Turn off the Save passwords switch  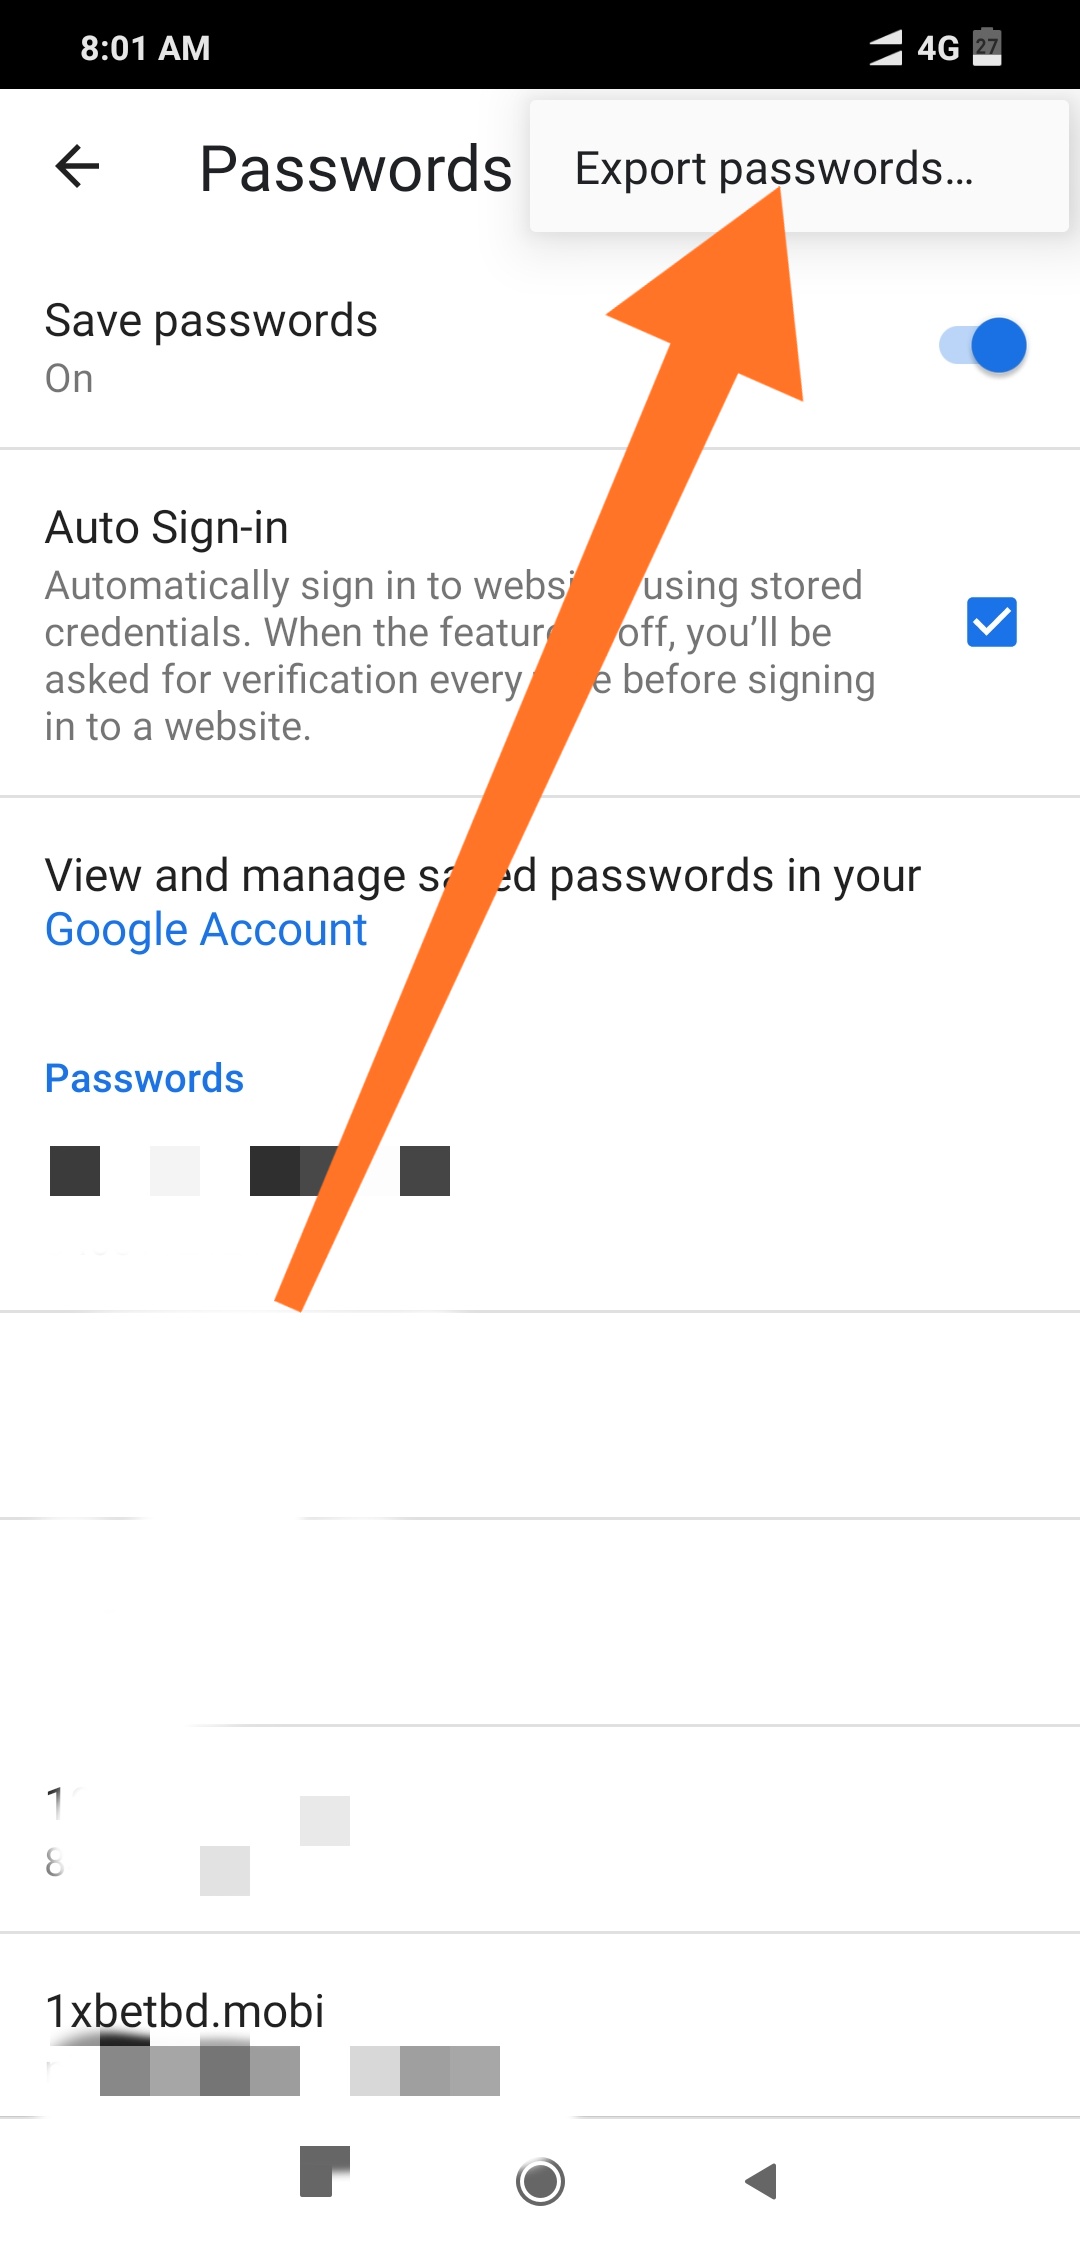pos(983,346)
